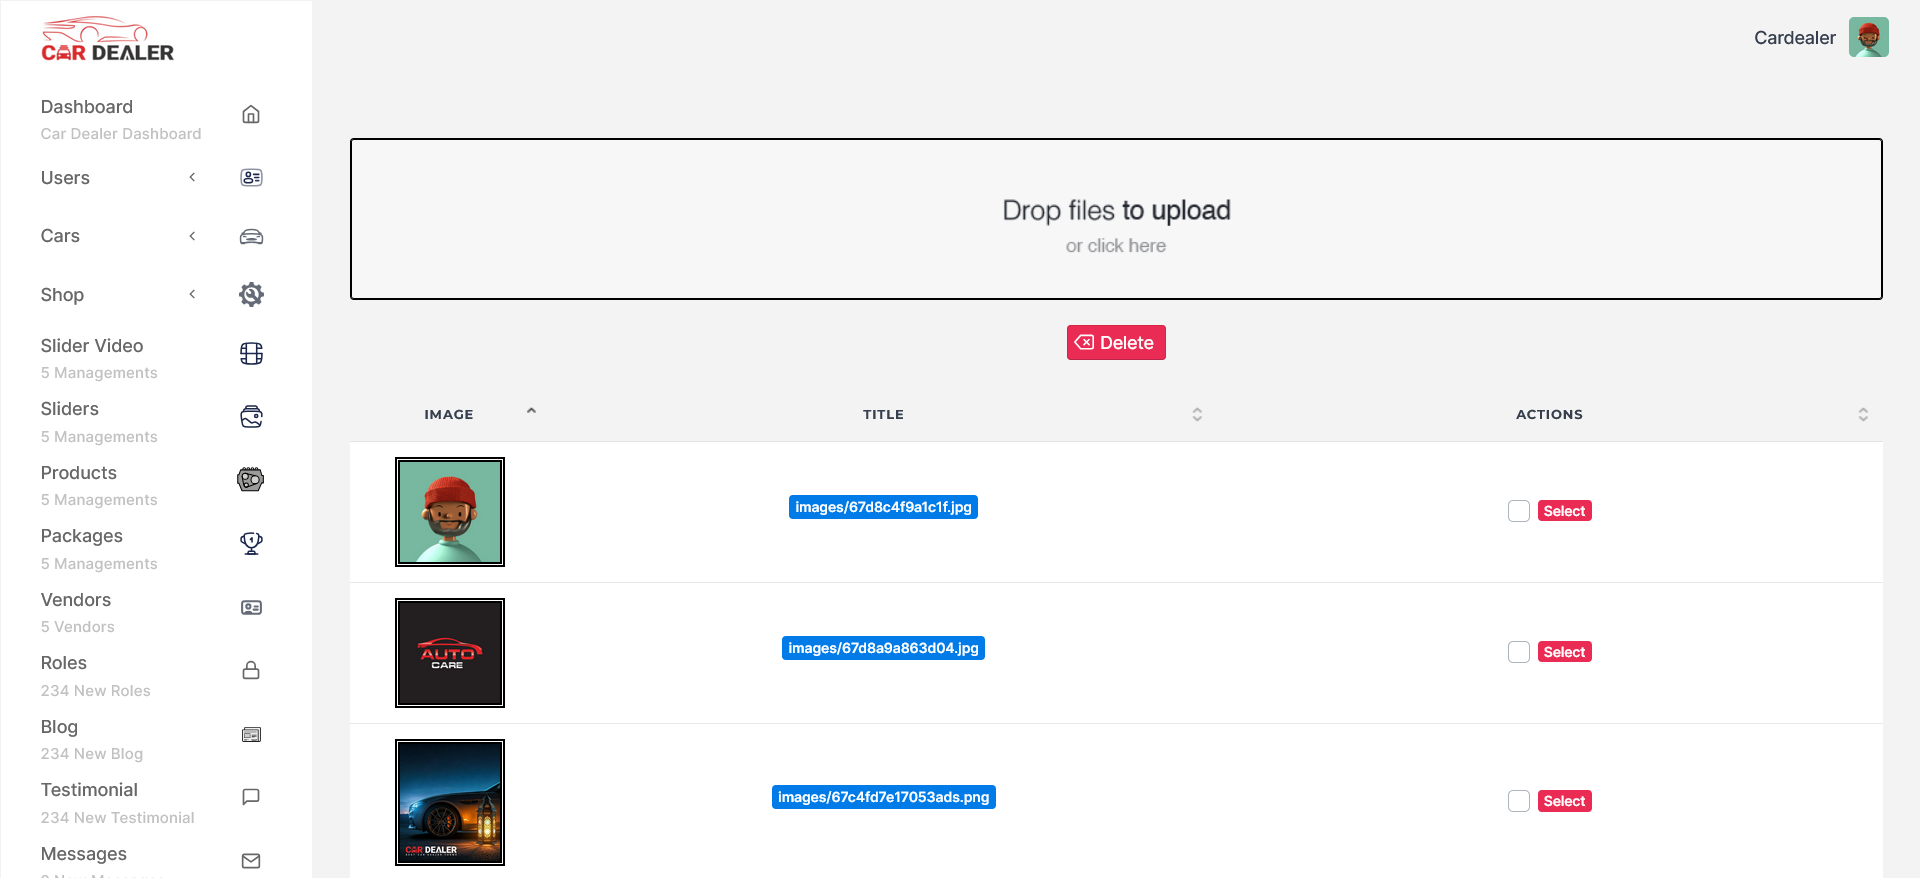This screenshot has height=878, width=1920.
Task: Open the Auto Care logo thumbnail
Action: pyautogui.click(x=450, y=653)
